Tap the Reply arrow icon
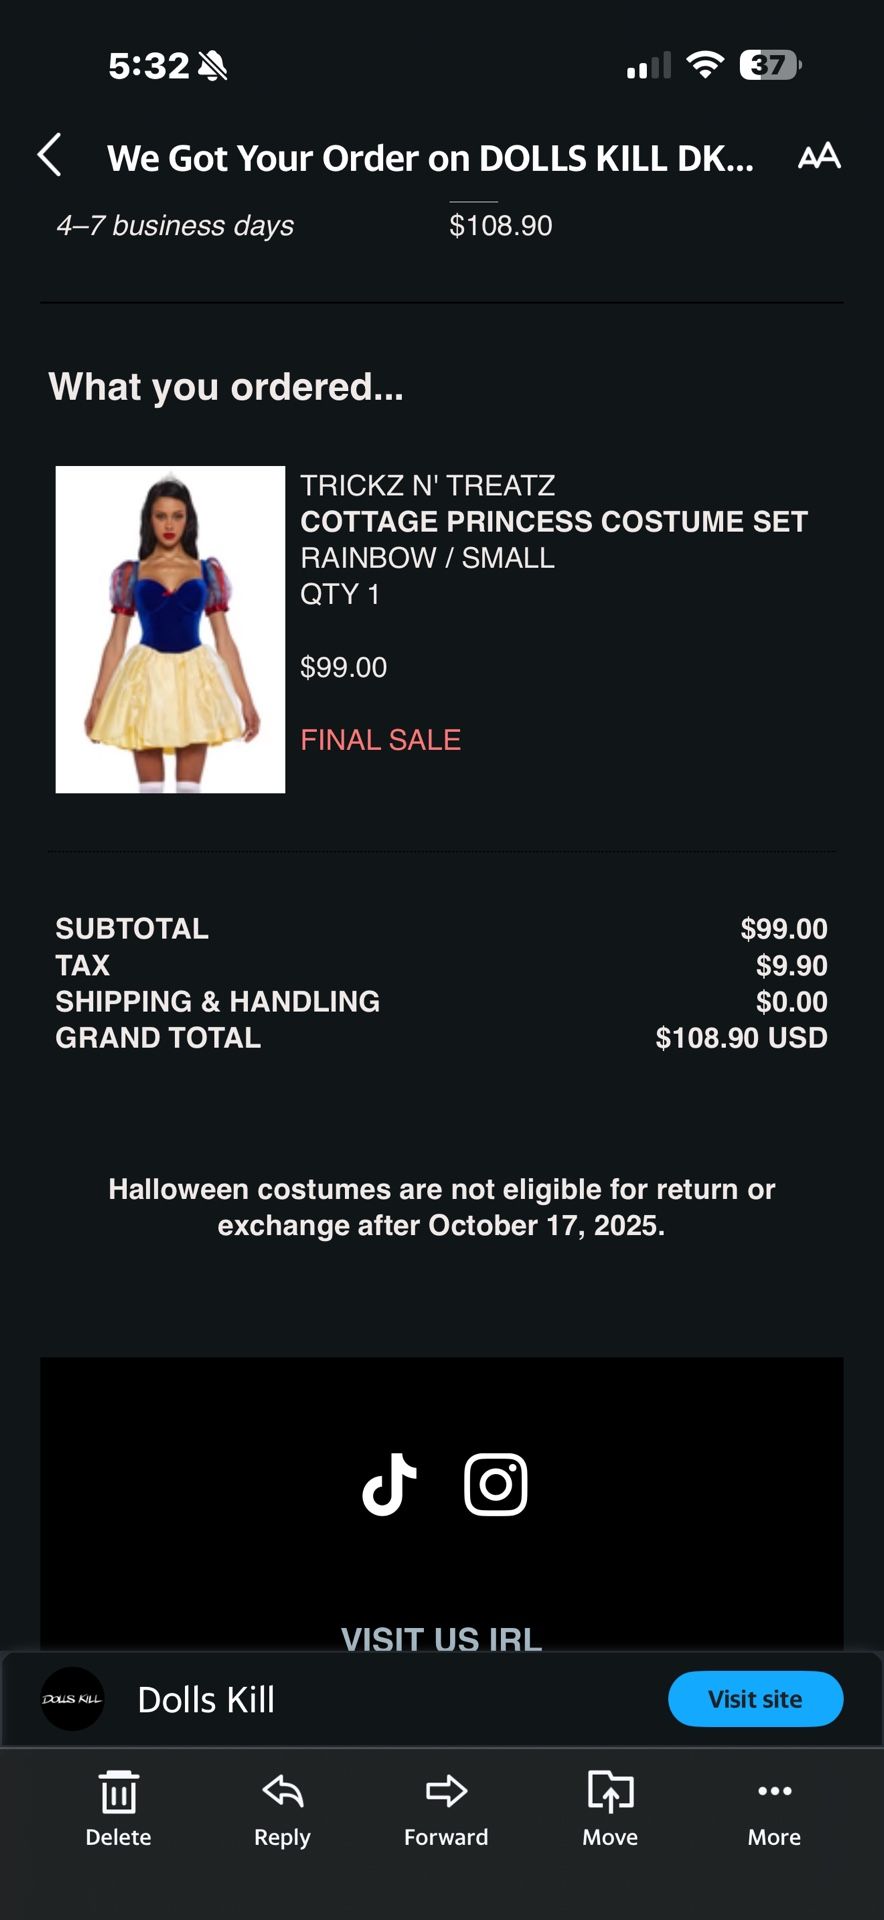The height and width of the screenshot is (1920, 884). coord(282,1790)
